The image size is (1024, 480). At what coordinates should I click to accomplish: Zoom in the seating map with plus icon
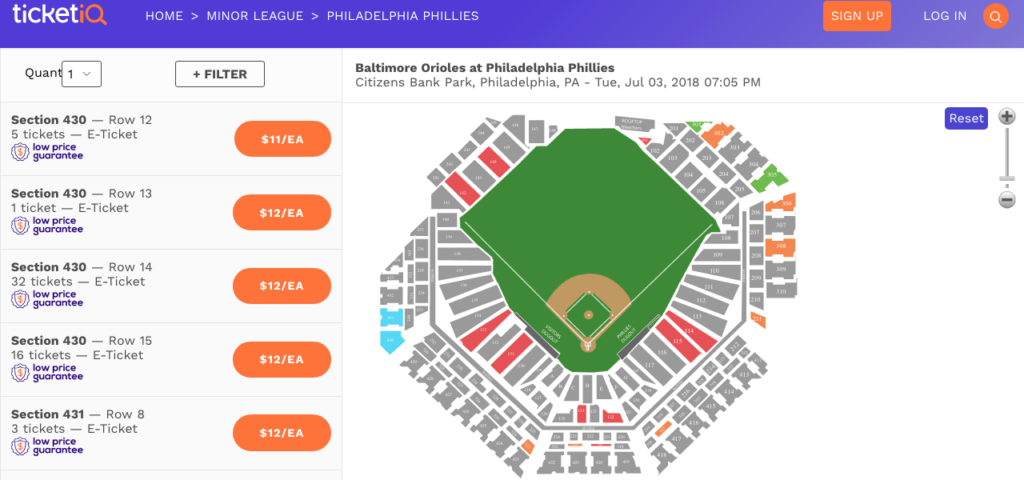coord(1007,117)
